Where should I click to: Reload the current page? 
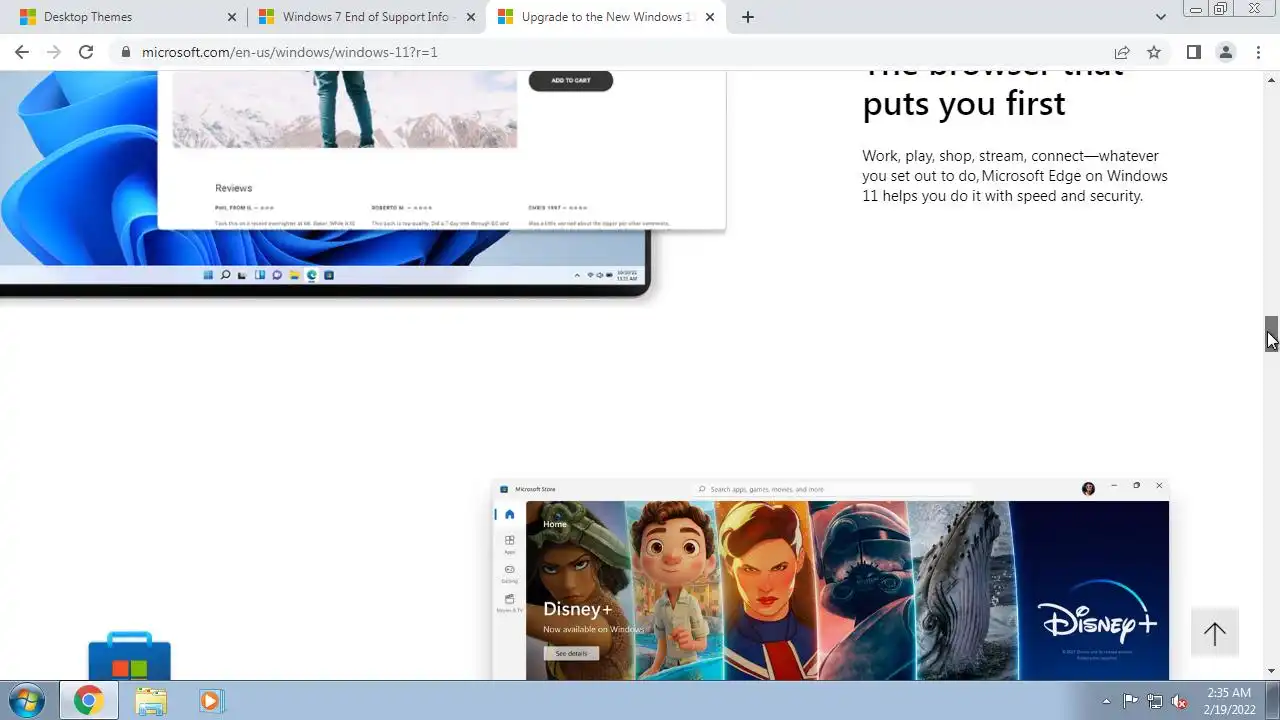coord(86,52)
